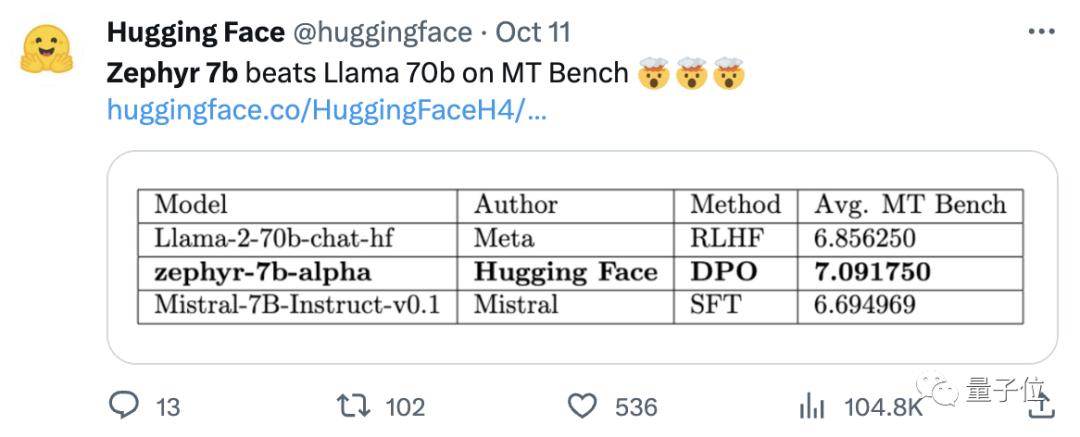Click the Avg. MT Bench column header
1080x437 pixels.
click(909, 205)
